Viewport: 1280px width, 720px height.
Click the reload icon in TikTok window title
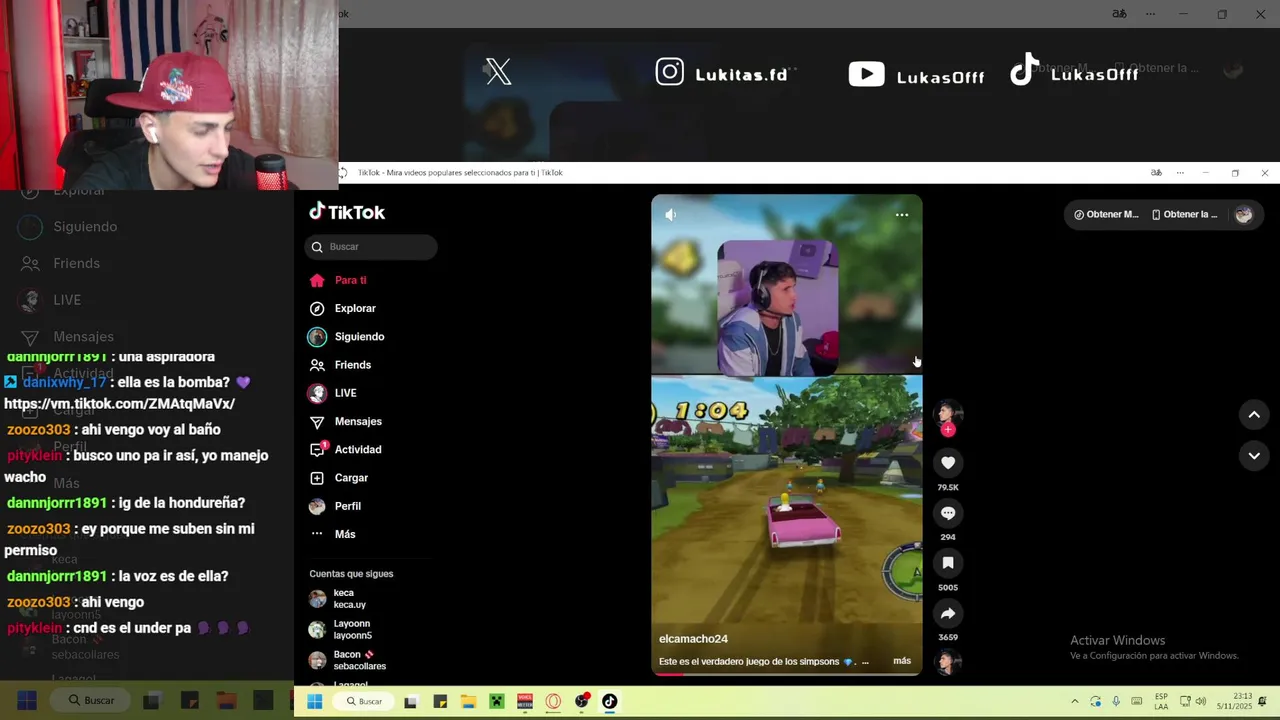[342, 173]
